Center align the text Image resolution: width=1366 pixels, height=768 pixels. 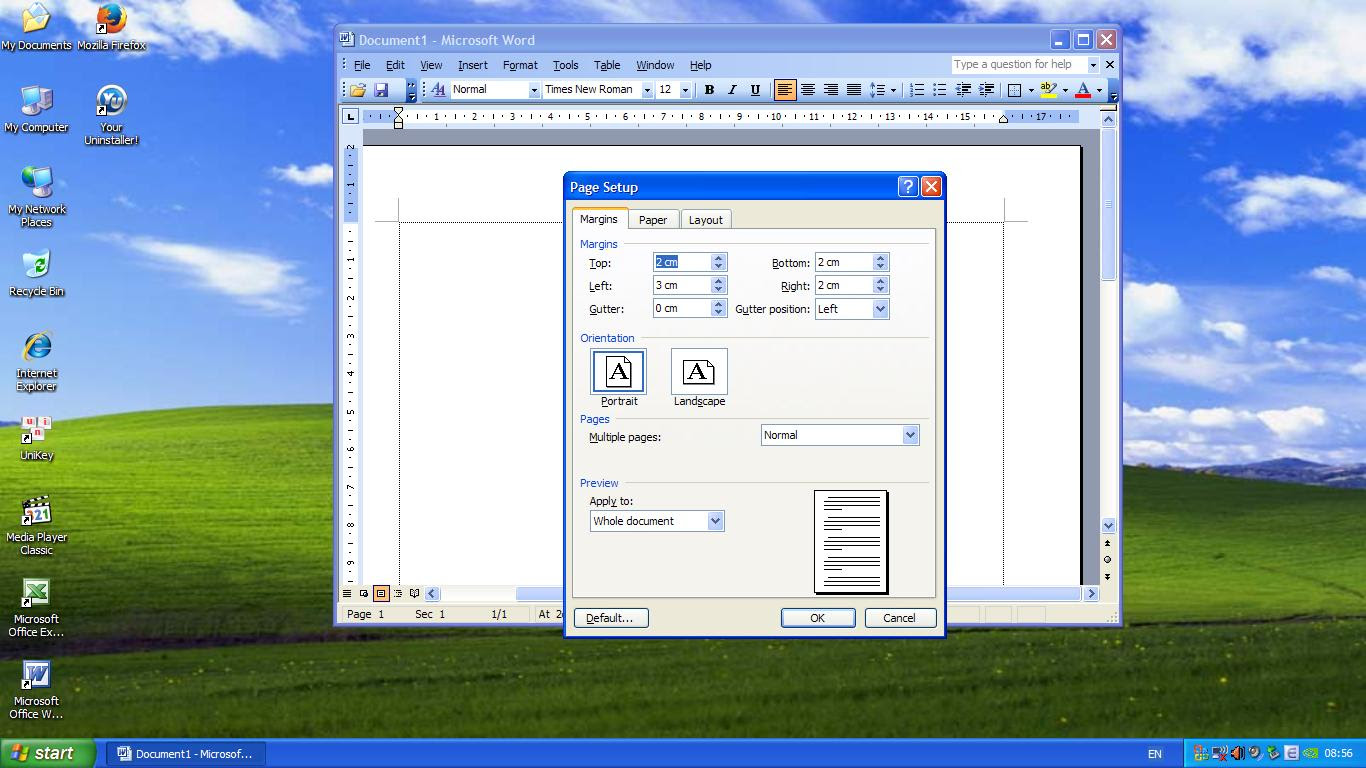808,90
